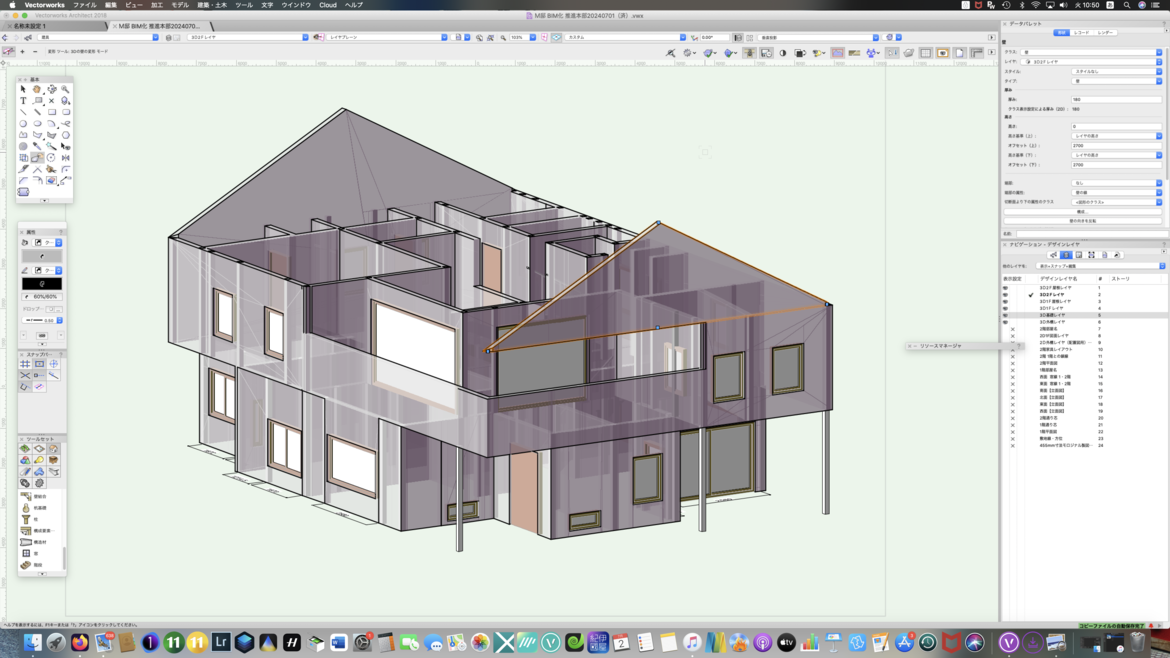1170x658 pixels.
Task: Open Finder from the Dock
Action: click(x=32, y=643)
